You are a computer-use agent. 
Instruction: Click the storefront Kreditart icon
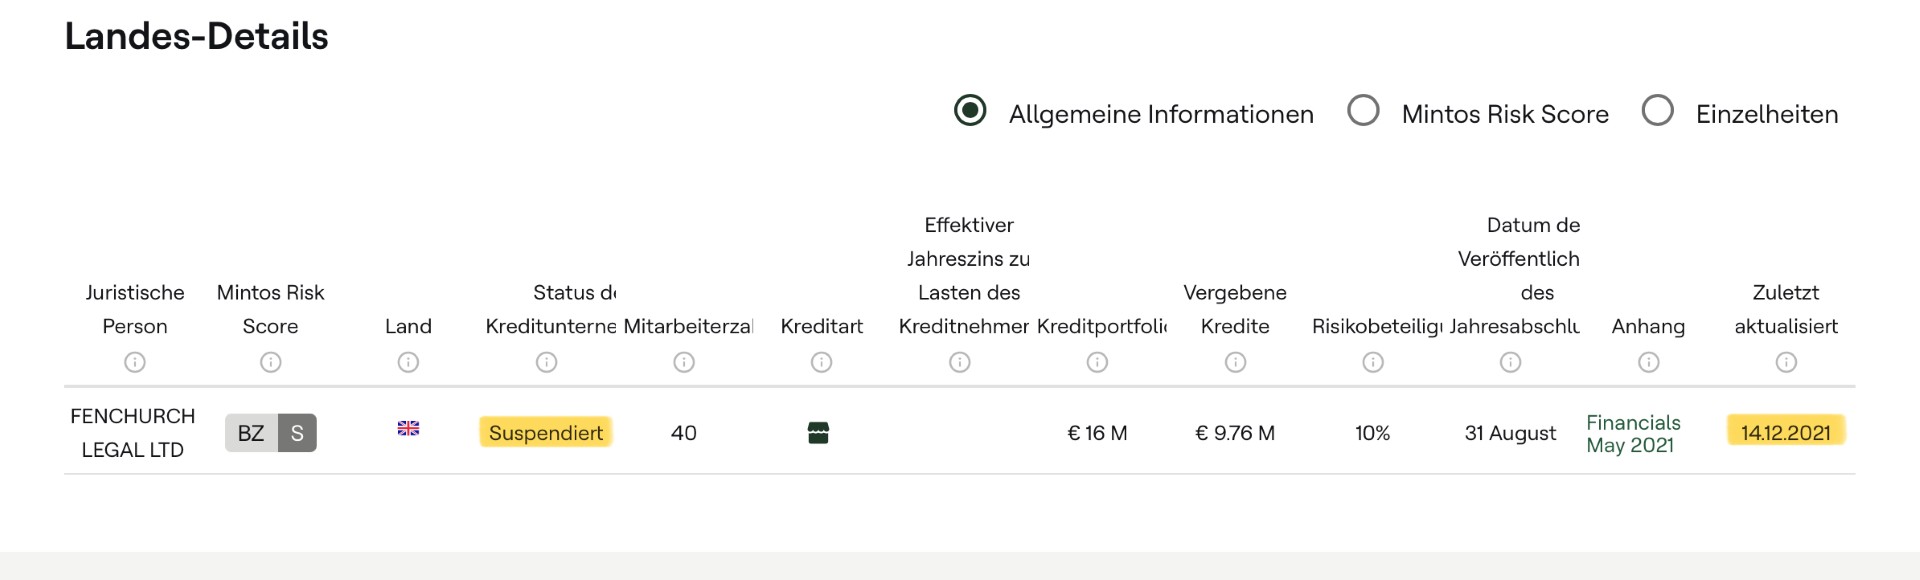pyautogui.click(x=818, y=433)
